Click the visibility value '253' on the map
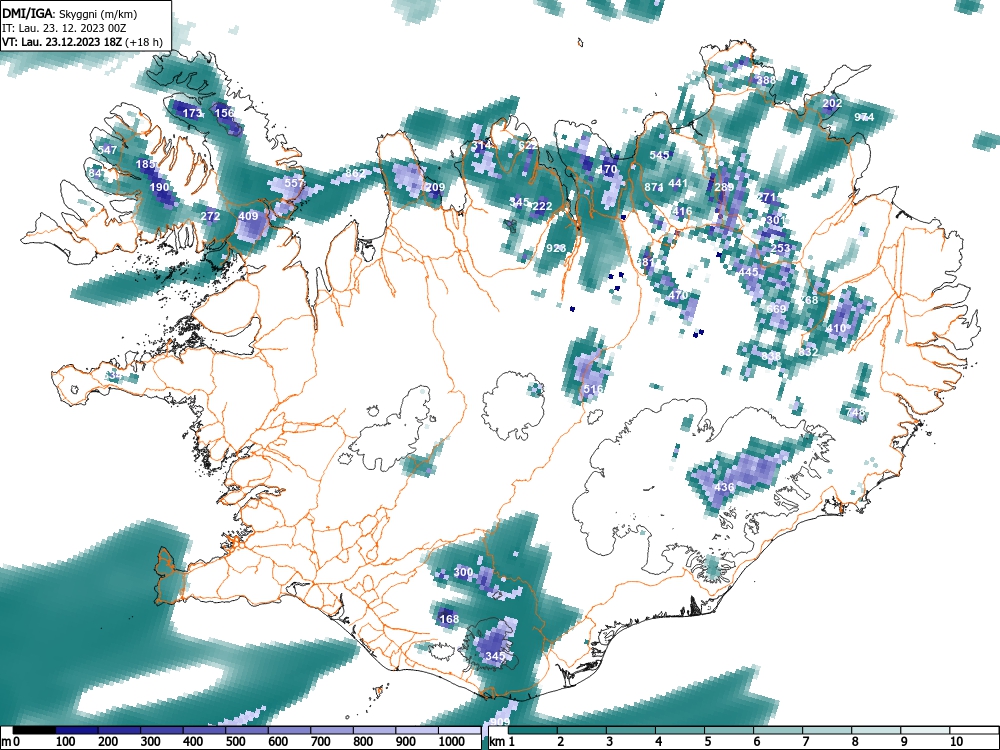Screen dimensions: 1000x750 (x=781, y=248)
